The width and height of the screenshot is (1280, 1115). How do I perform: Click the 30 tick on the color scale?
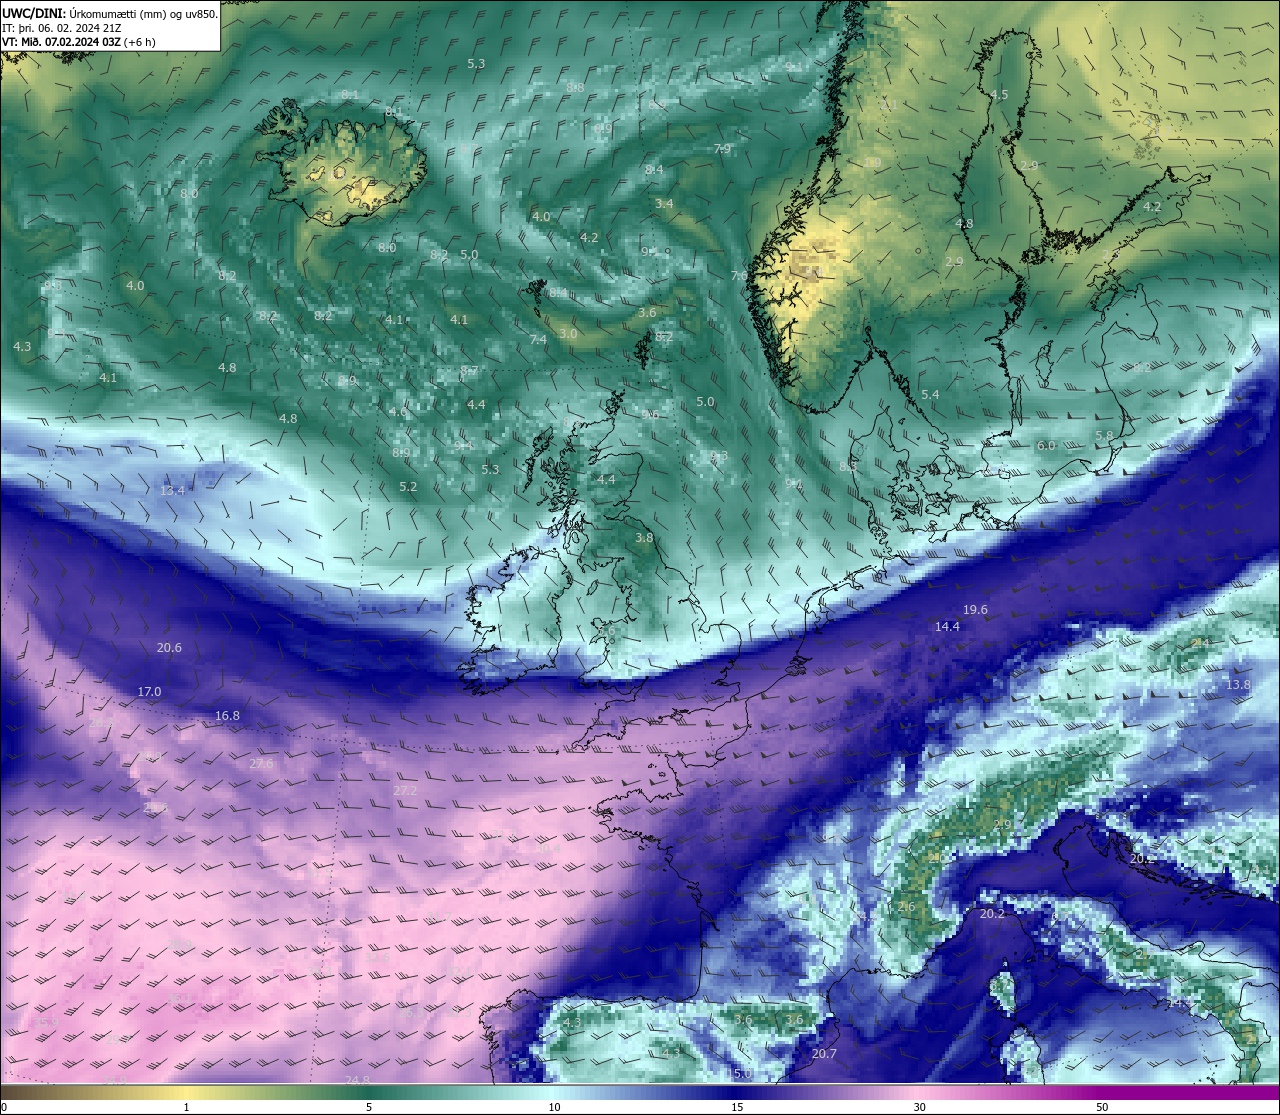click(x=919, y=1107)
